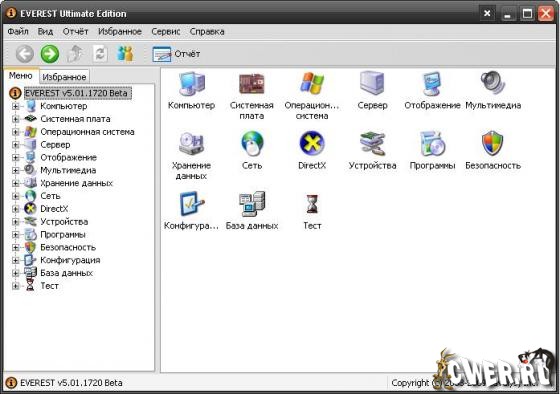560x394 pixels.
Task: Select Безопасность in the tree
Action: [x=68, y=248]
